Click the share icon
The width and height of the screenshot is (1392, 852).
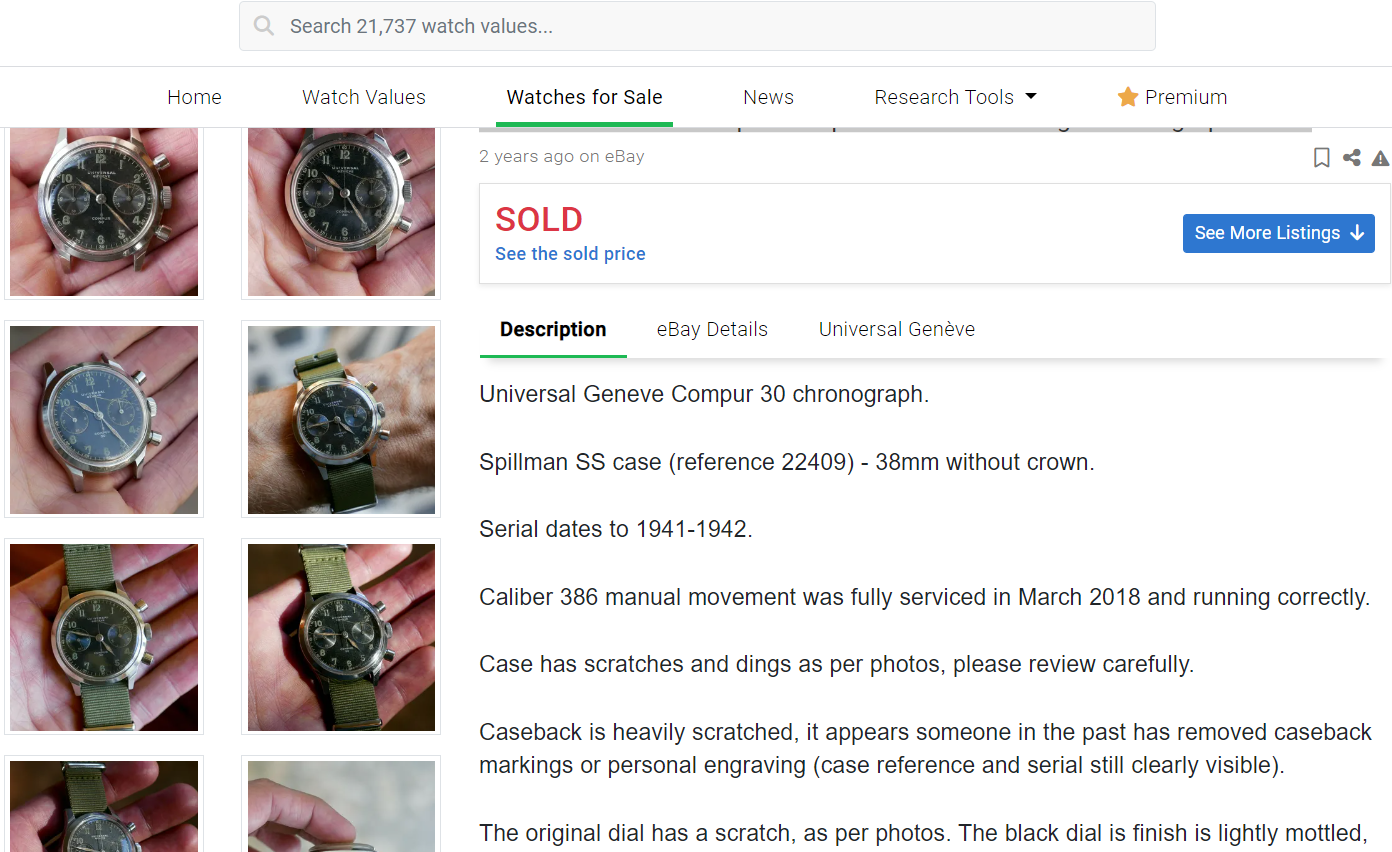pos(1351,158)
